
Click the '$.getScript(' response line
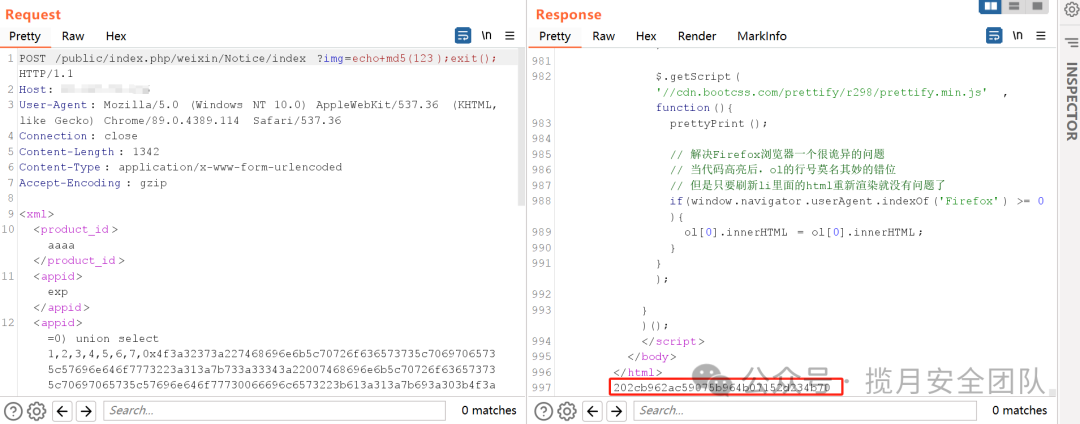(x=698, y=76)
